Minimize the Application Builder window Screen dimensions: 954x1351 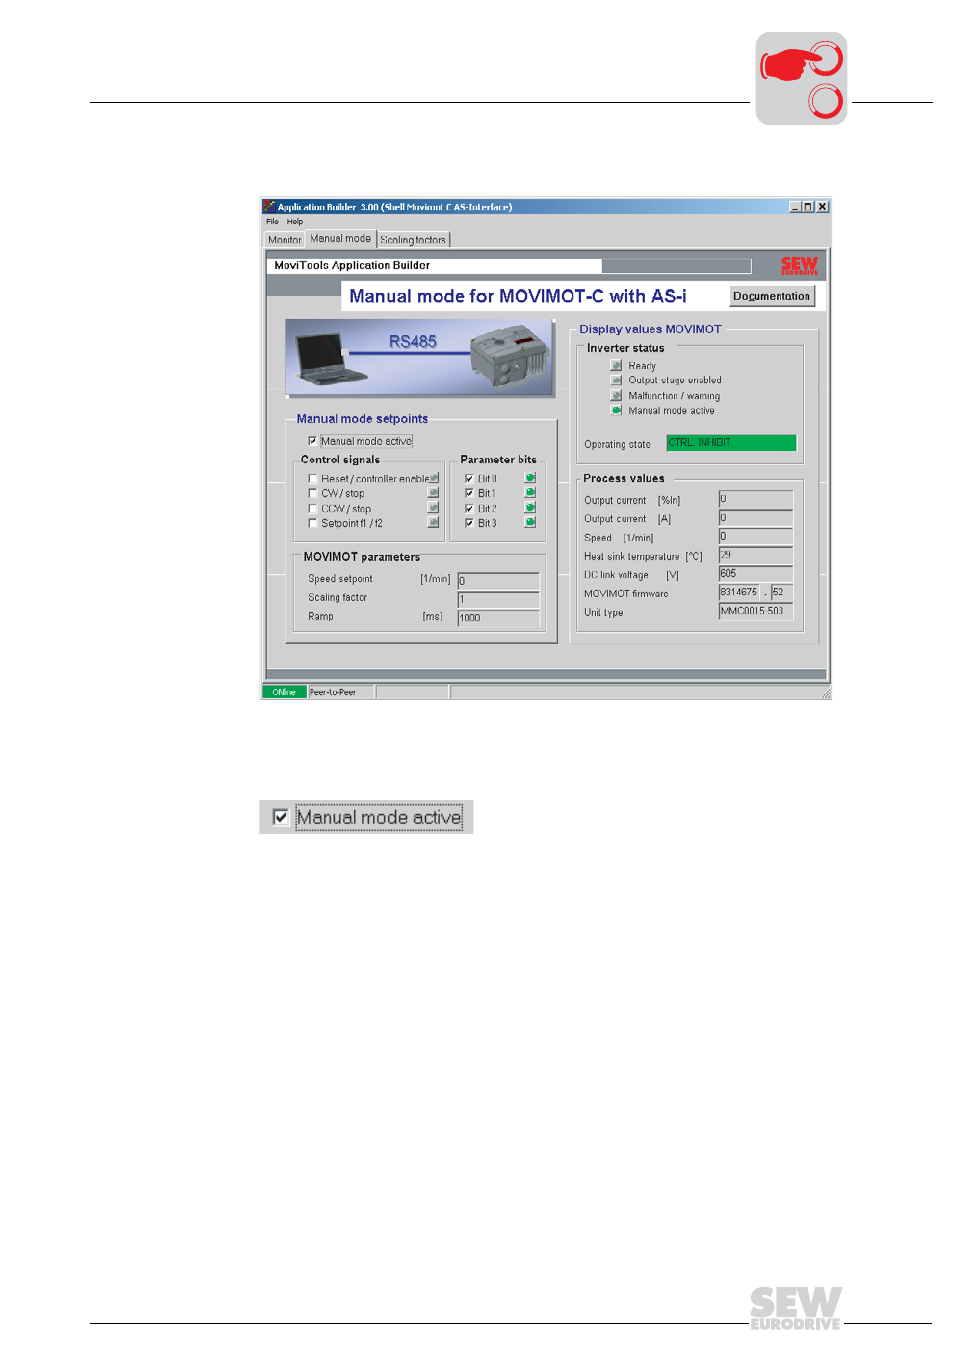point(795,207)
